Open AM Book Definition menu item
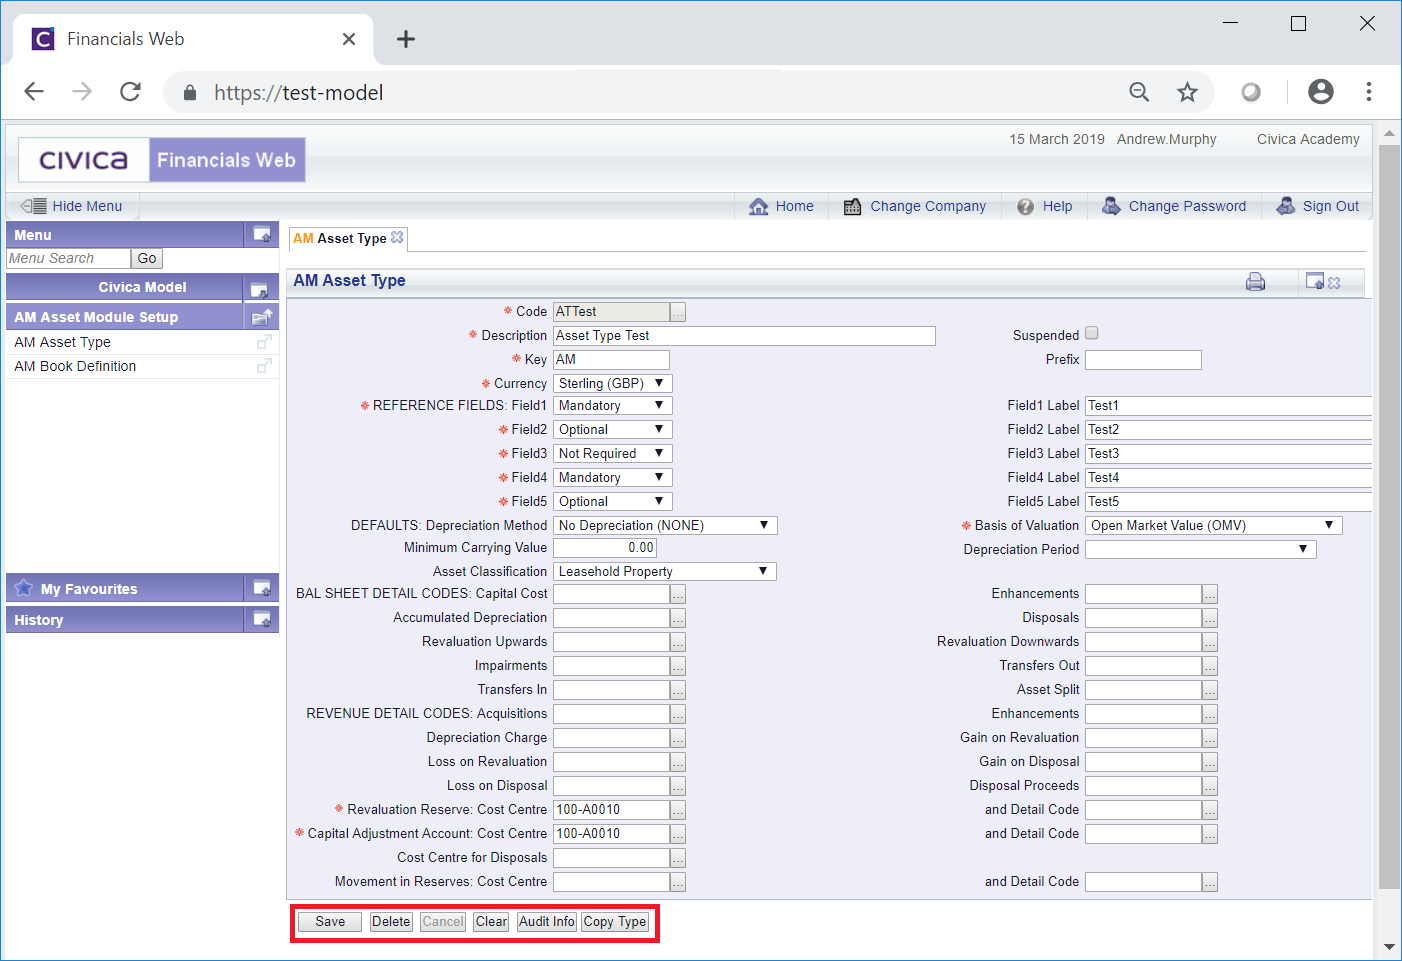The width and height of the screenshot is (1402, 961). coord(75,366)
